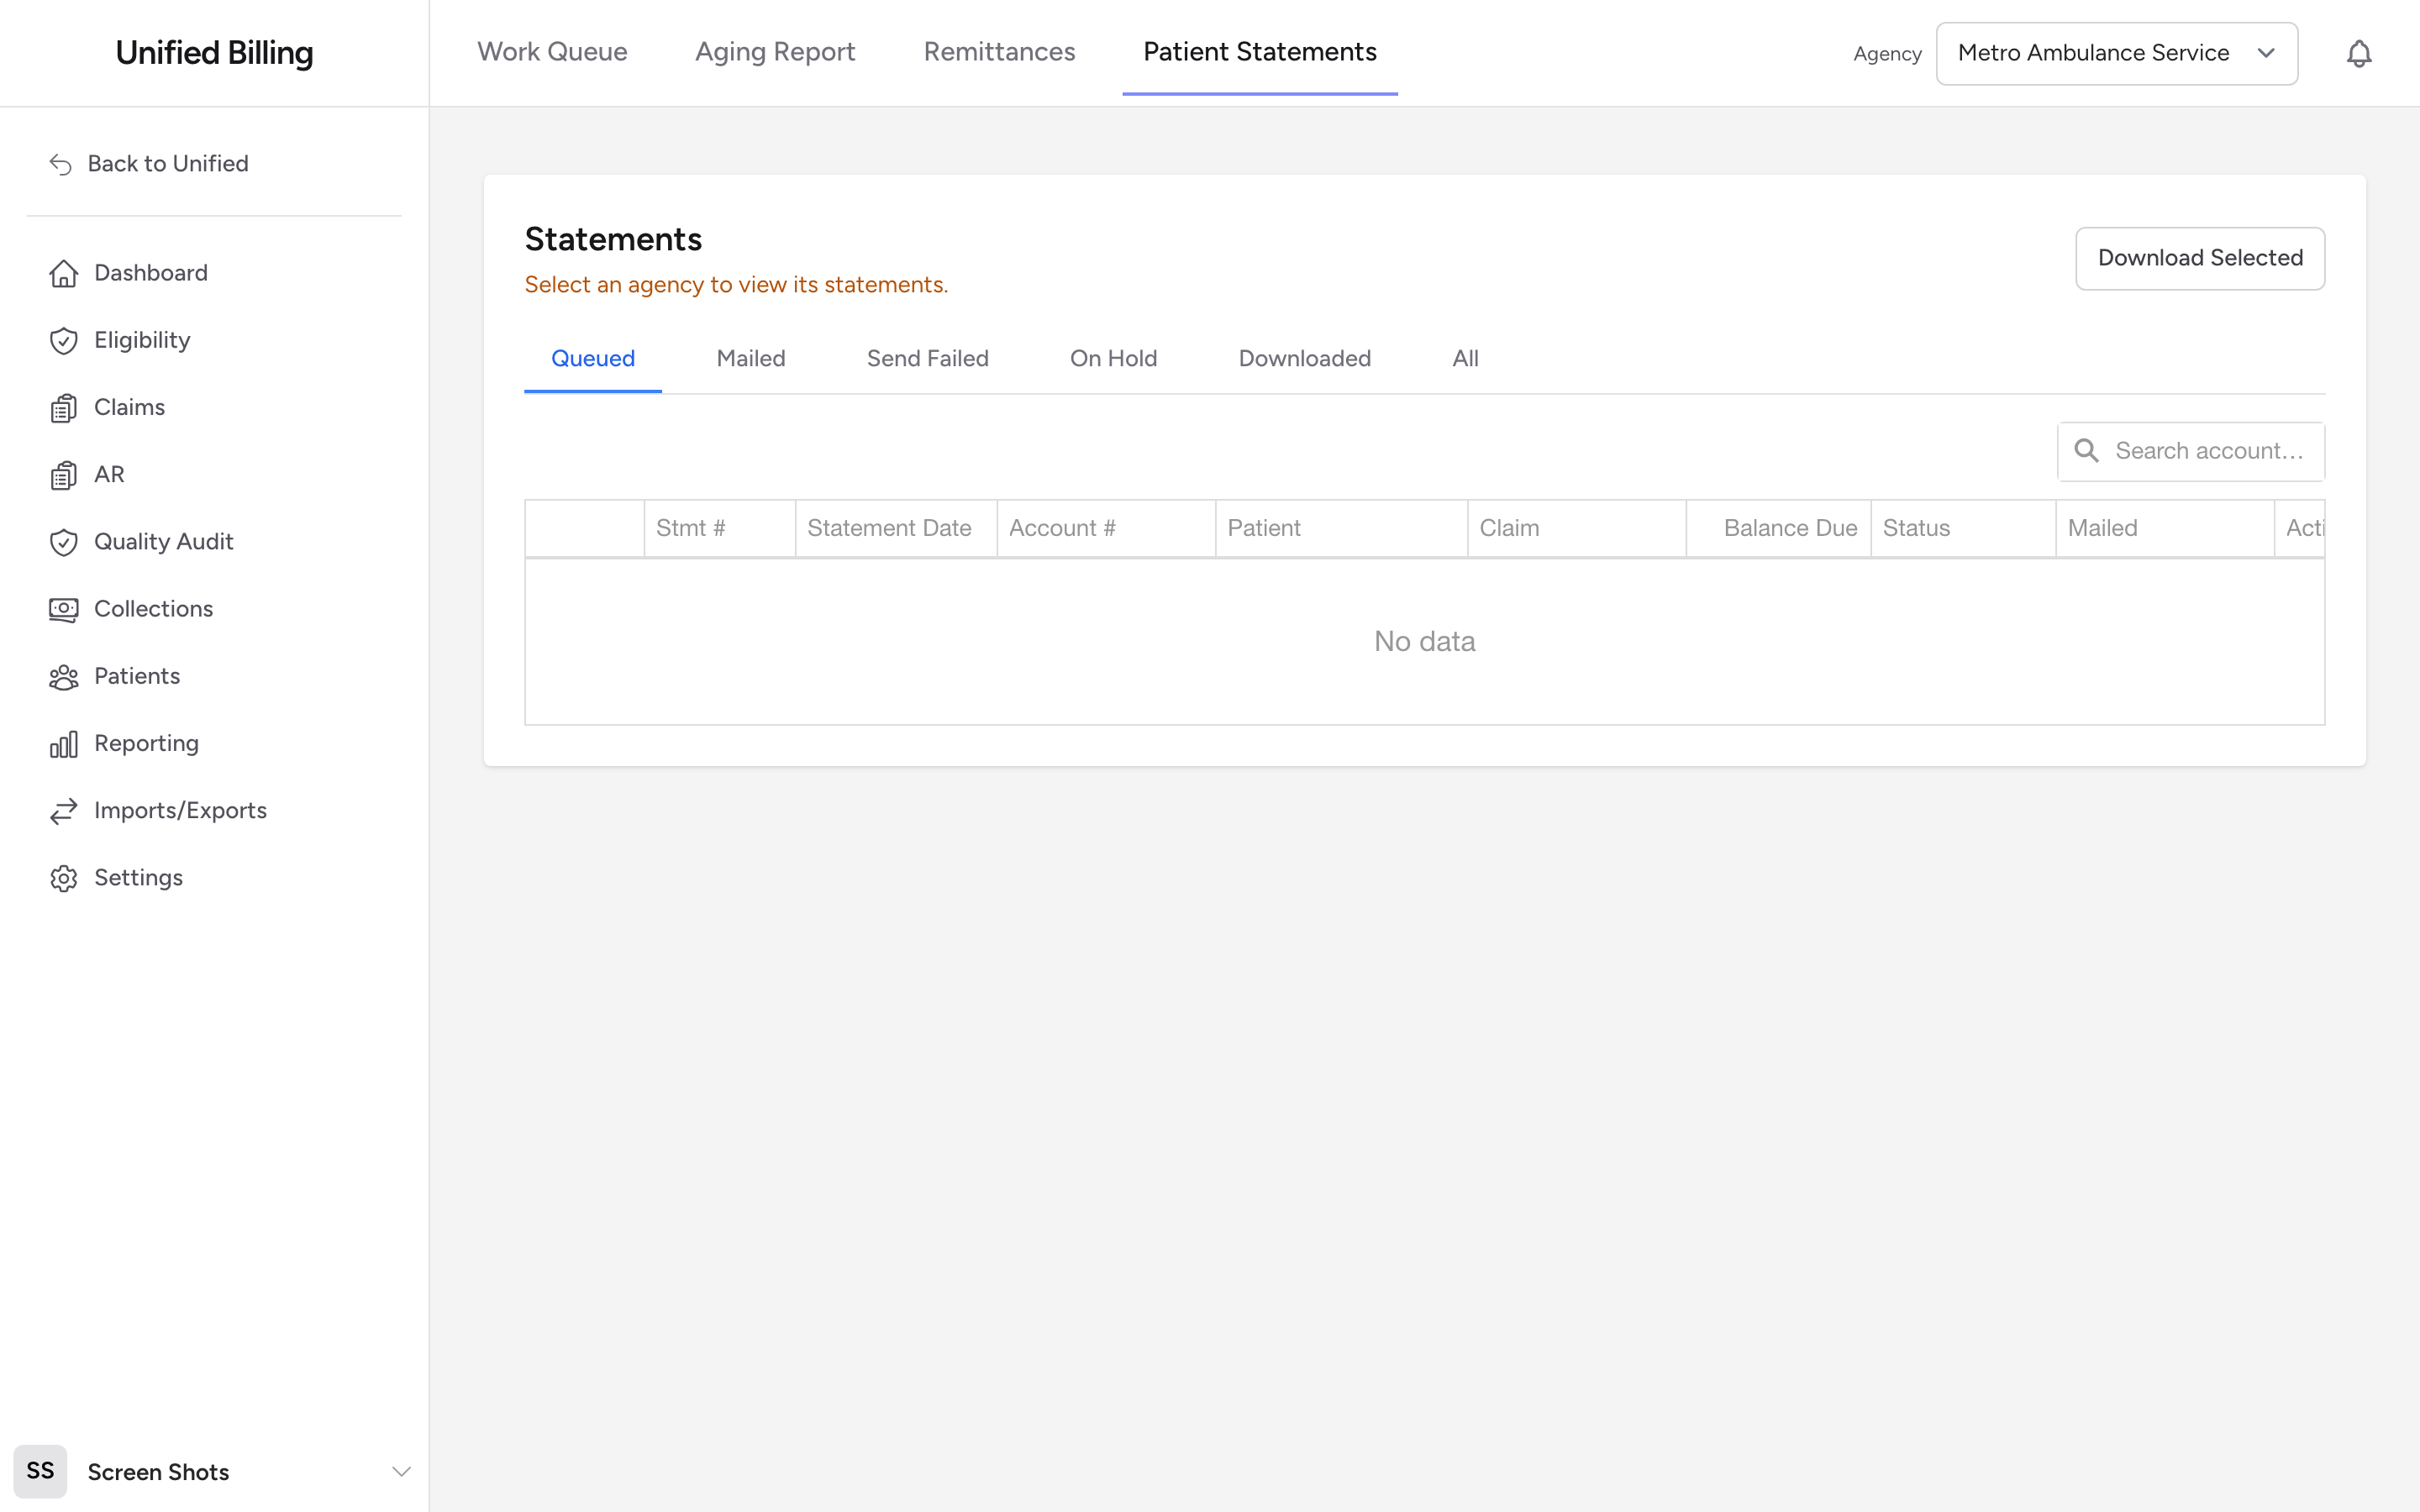Click the Dashboard home icon
Image resolution: width=2420 pixels, height=1512 pixels.
point(63,273)
